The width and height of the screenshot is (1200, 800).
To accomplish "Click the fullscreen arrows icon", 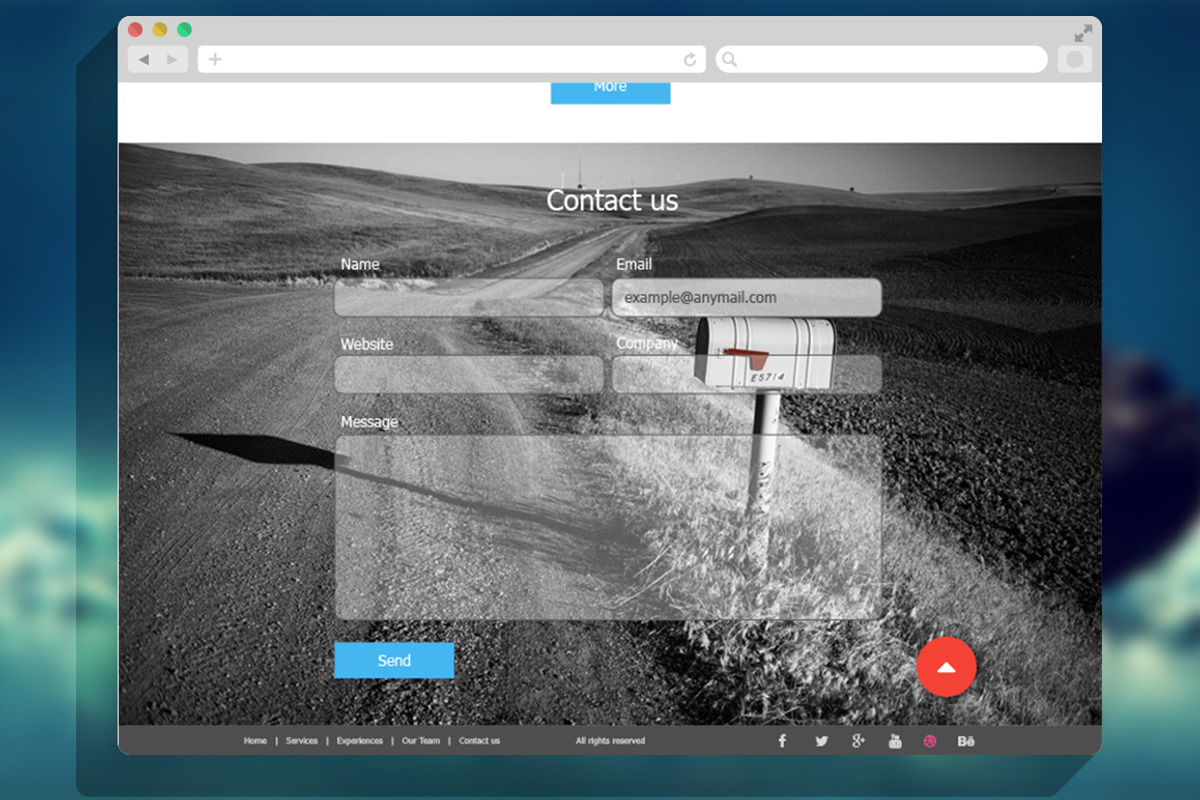I will pos(1083,33).
